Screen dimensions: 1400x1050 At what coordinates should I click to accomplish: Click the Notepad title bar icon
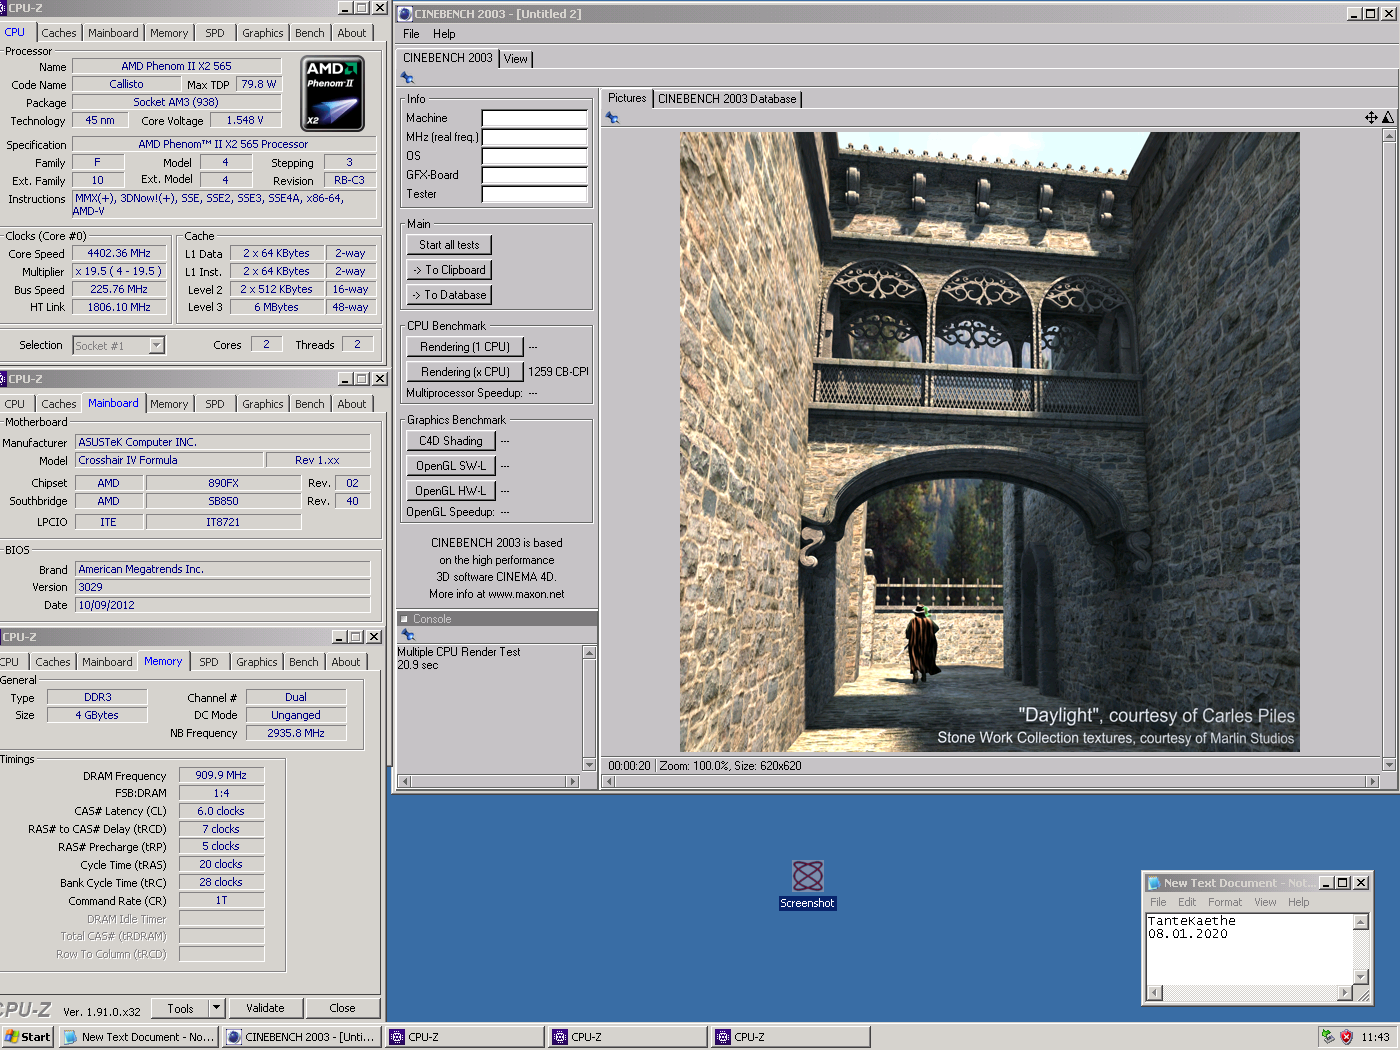coord(1154,883)
